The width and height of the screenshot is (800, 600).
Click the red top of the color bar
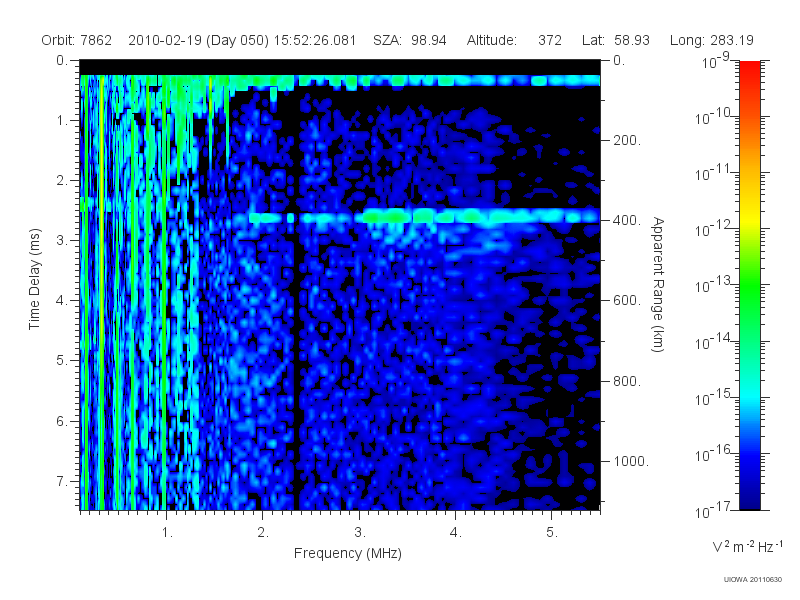[749, 69]
